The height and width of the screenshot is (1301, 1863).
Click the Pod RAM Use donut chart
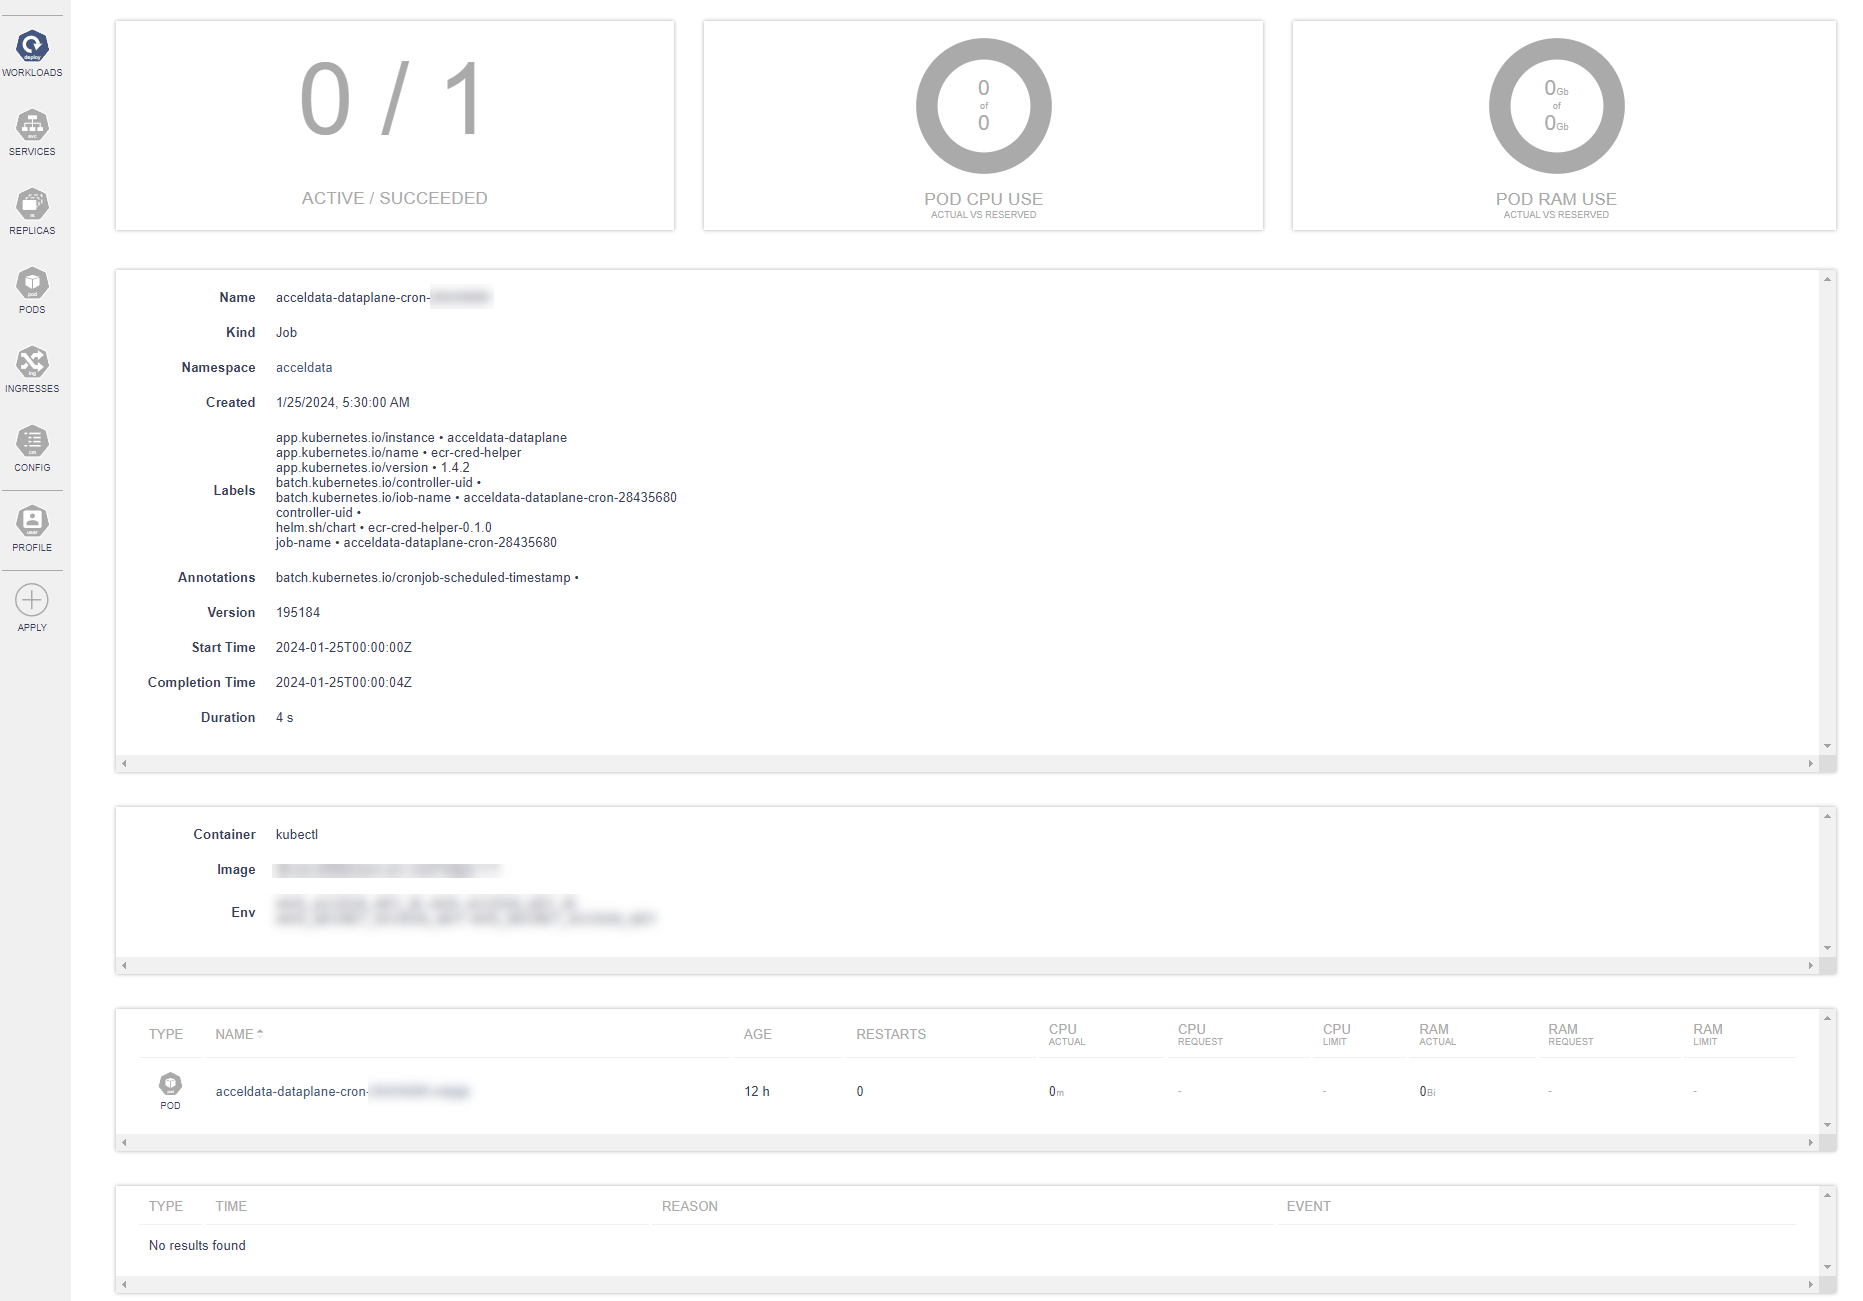pyautogui.click(x=1557, y=106)
